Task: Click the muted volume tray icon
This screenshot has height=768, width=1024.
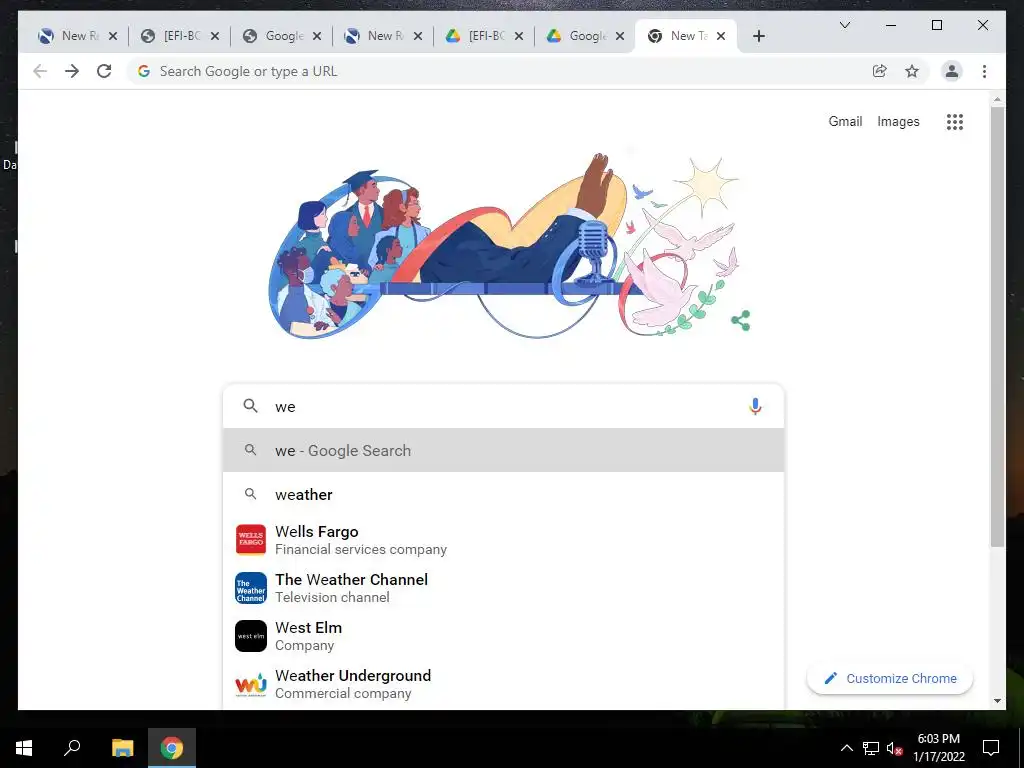Action: click(895, 748)
